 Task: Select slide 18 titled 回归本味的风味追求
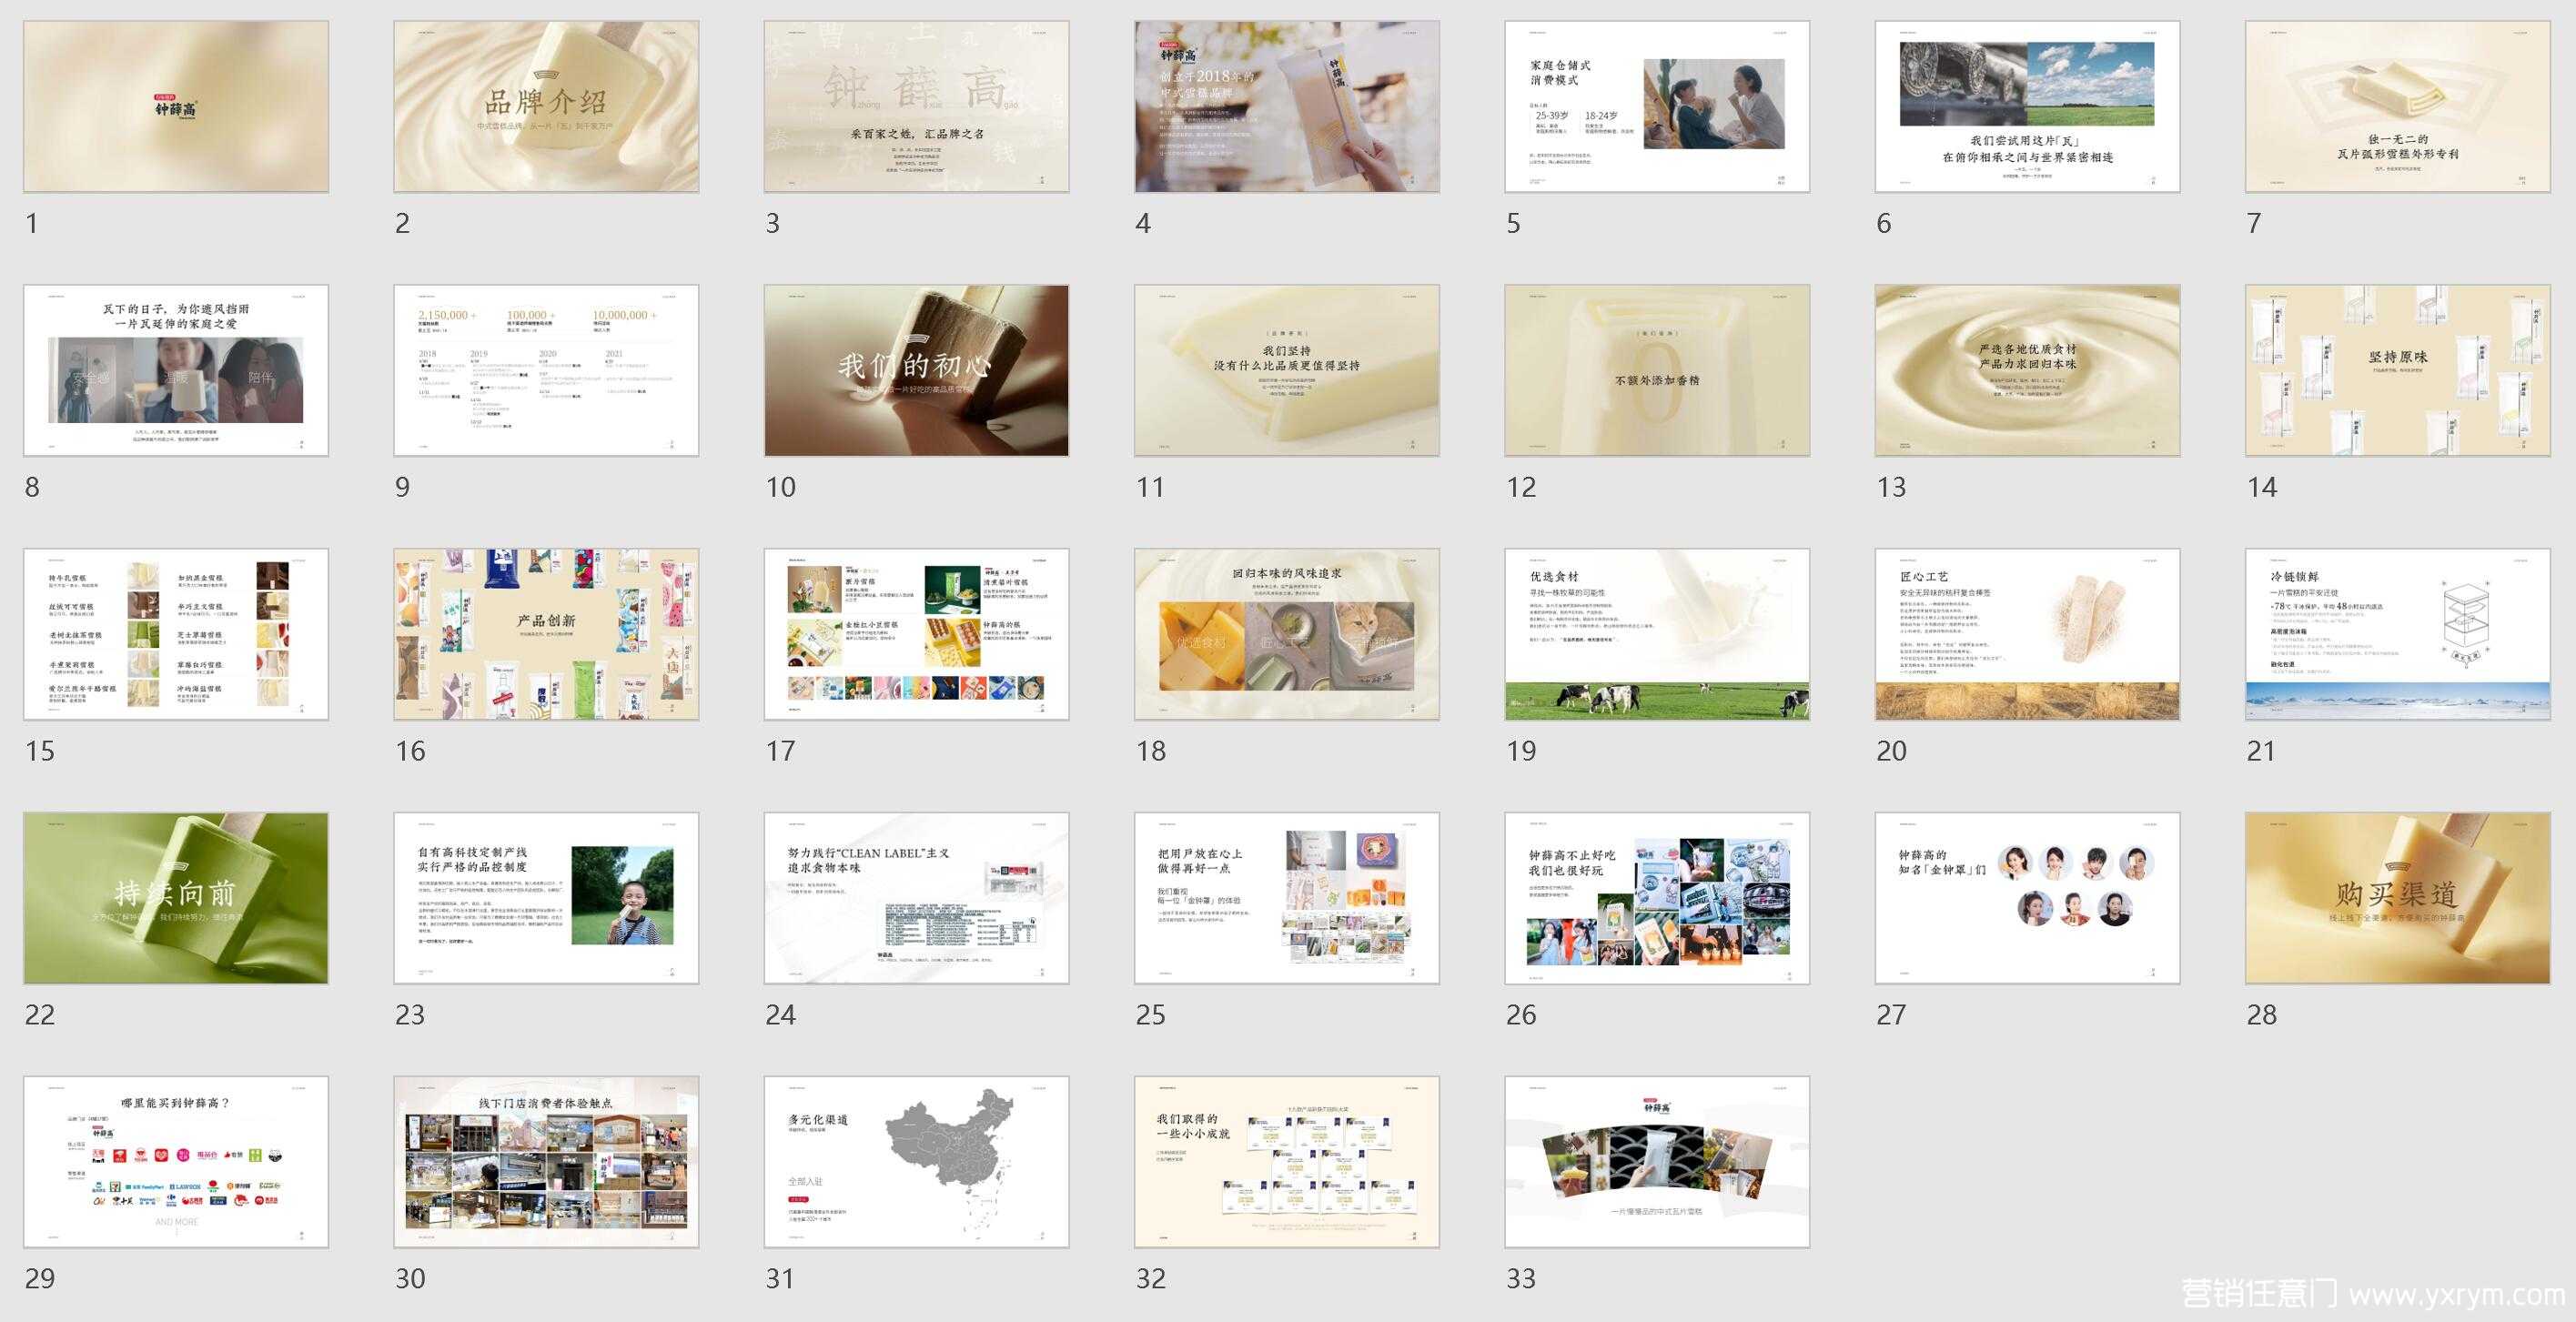click(x=1287, y=634)
